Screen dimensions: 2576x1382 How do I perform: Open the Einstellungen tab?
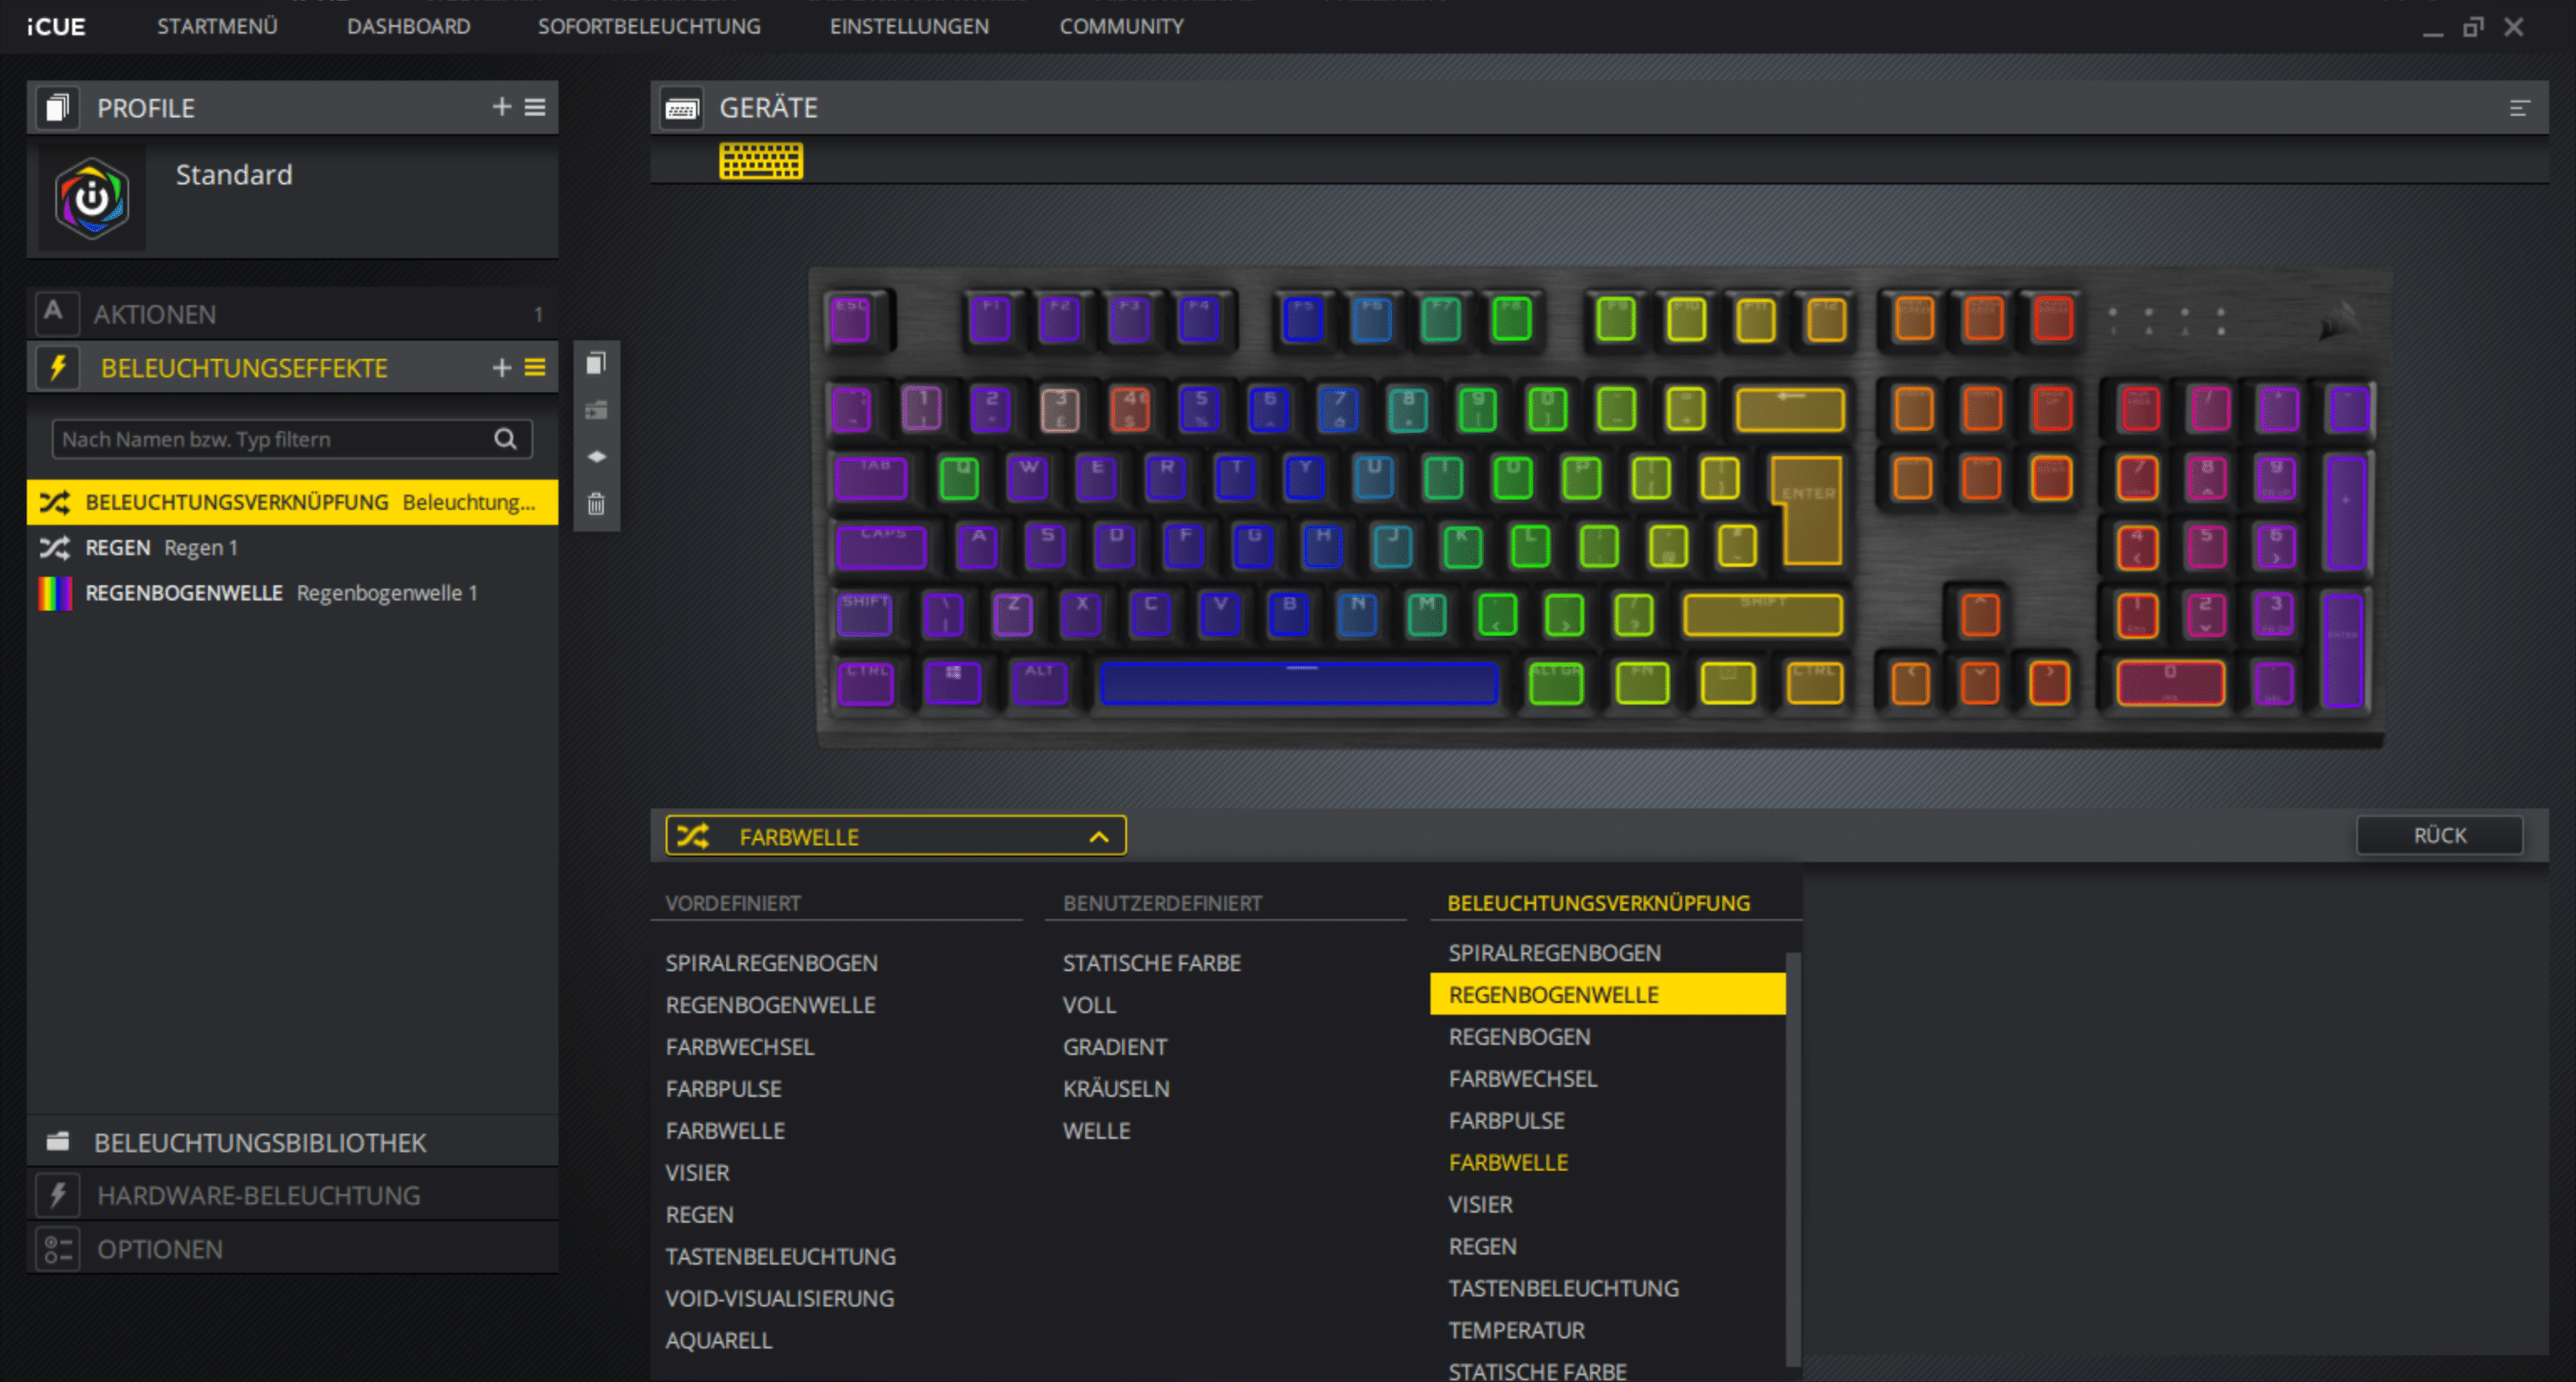(x=908, y=27)
